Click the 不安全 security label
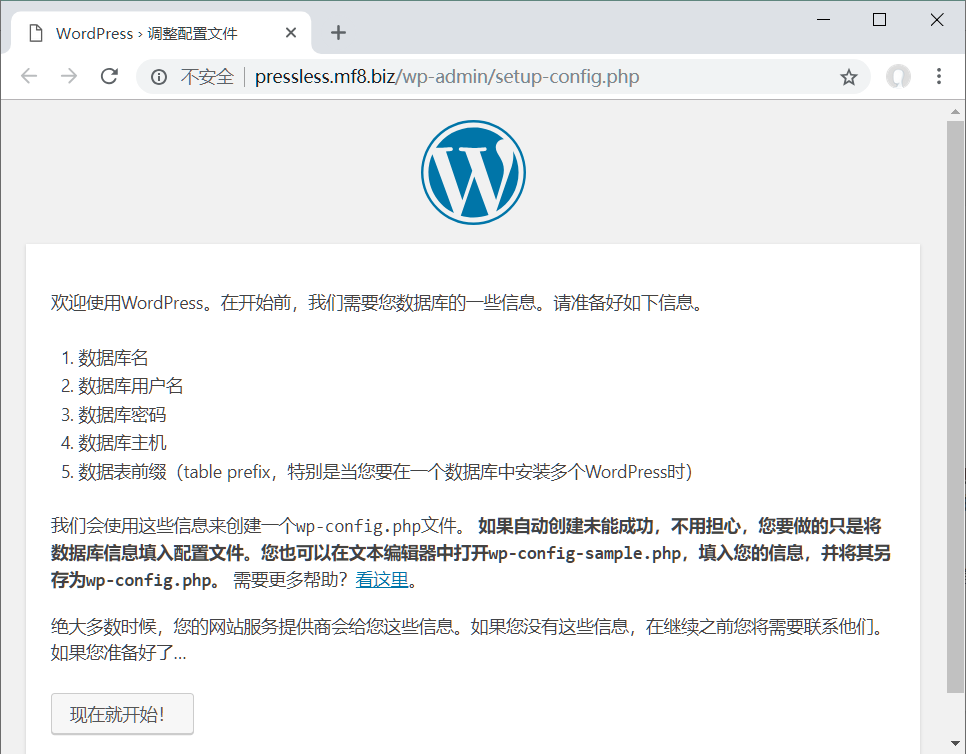Screen dimensions: 966x754 coord(207,77)
